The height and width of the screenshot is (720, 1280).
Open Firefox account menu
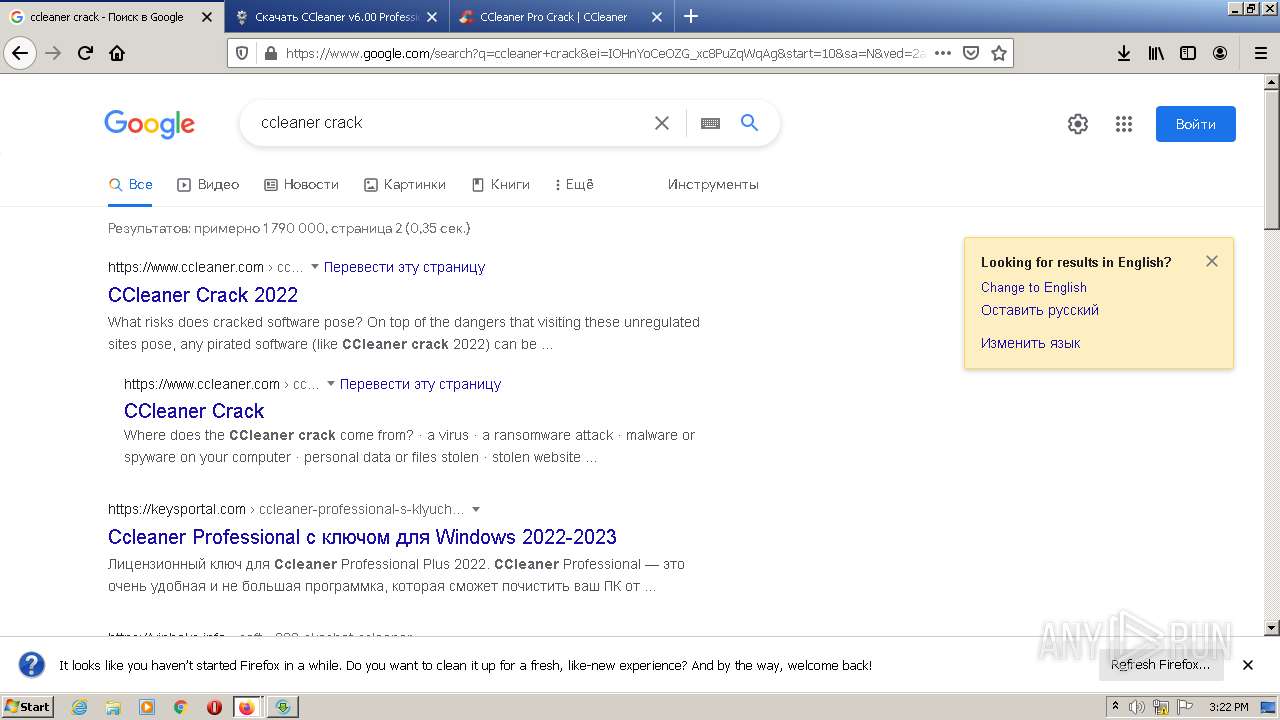click(1220, 53)
